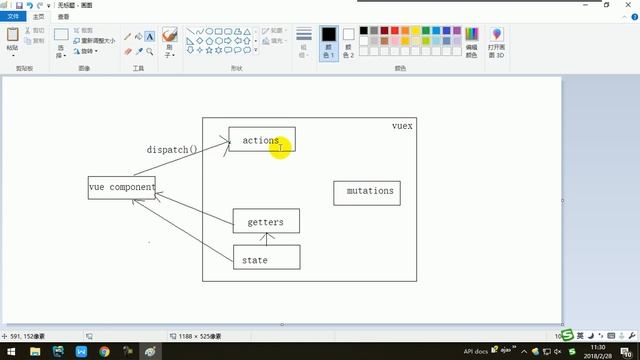Choose the Diamond shape

(x=200, y=41)
